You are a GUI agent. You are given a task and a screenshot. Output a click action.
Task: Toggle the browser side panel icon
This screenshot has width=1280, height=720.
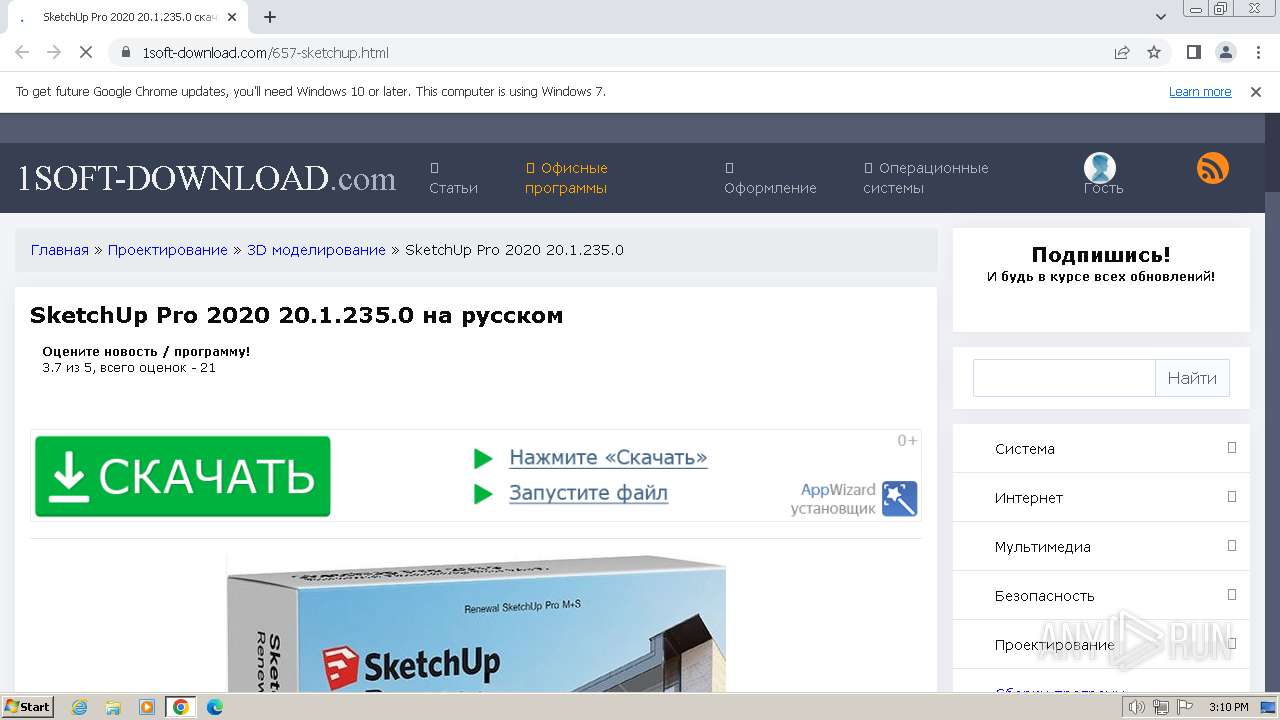click(x=1194, y=53)
